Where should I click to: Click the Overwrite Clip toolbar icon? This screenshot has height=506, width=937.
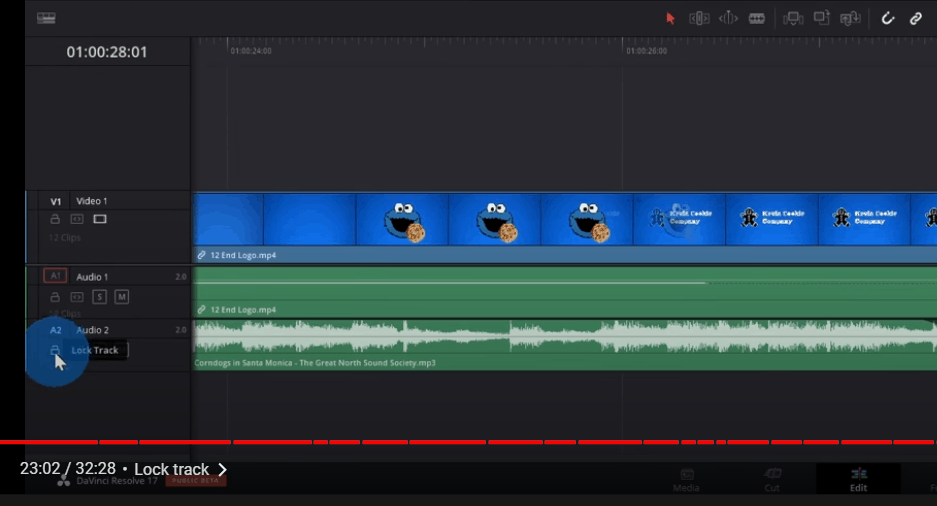pos(822,18)
